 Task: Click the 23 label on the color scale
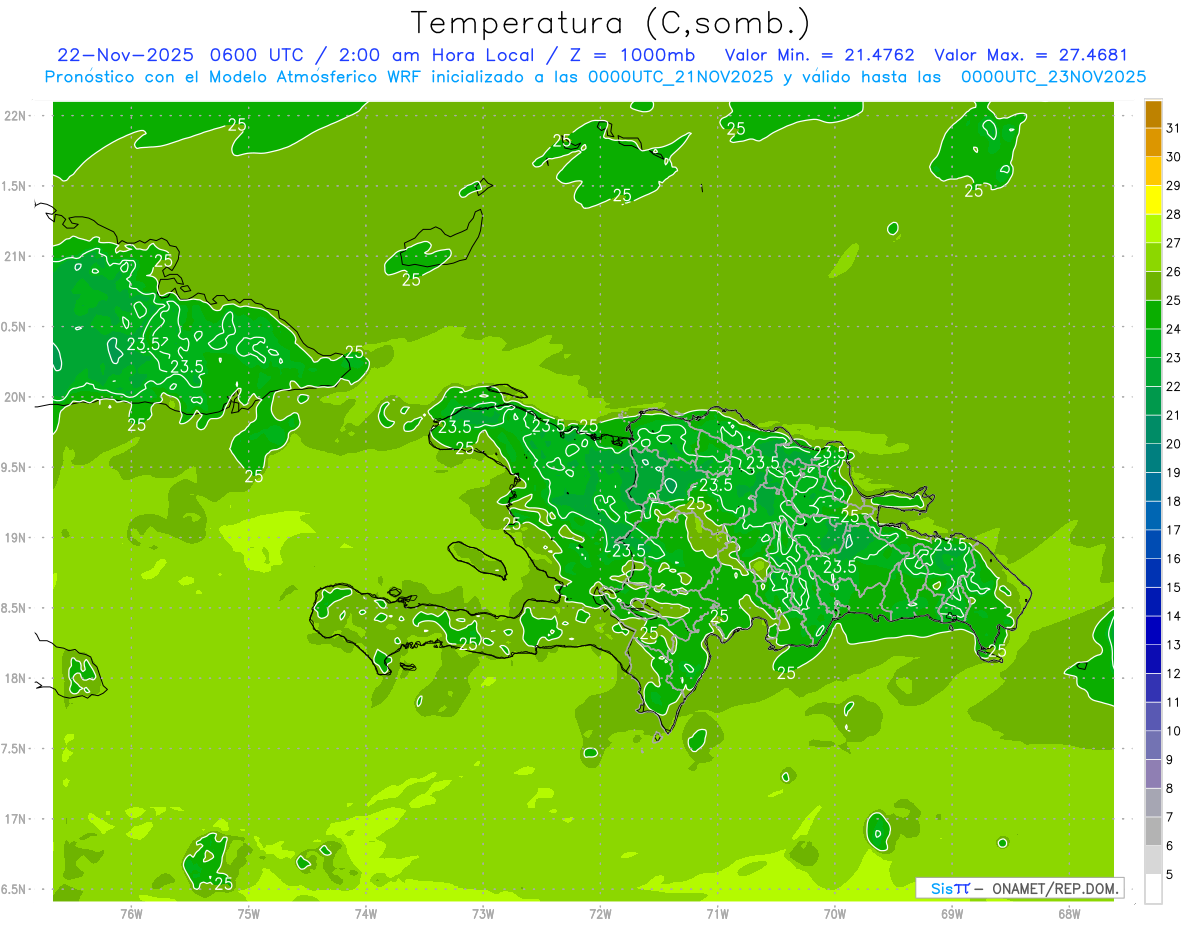click(1173, 358)
